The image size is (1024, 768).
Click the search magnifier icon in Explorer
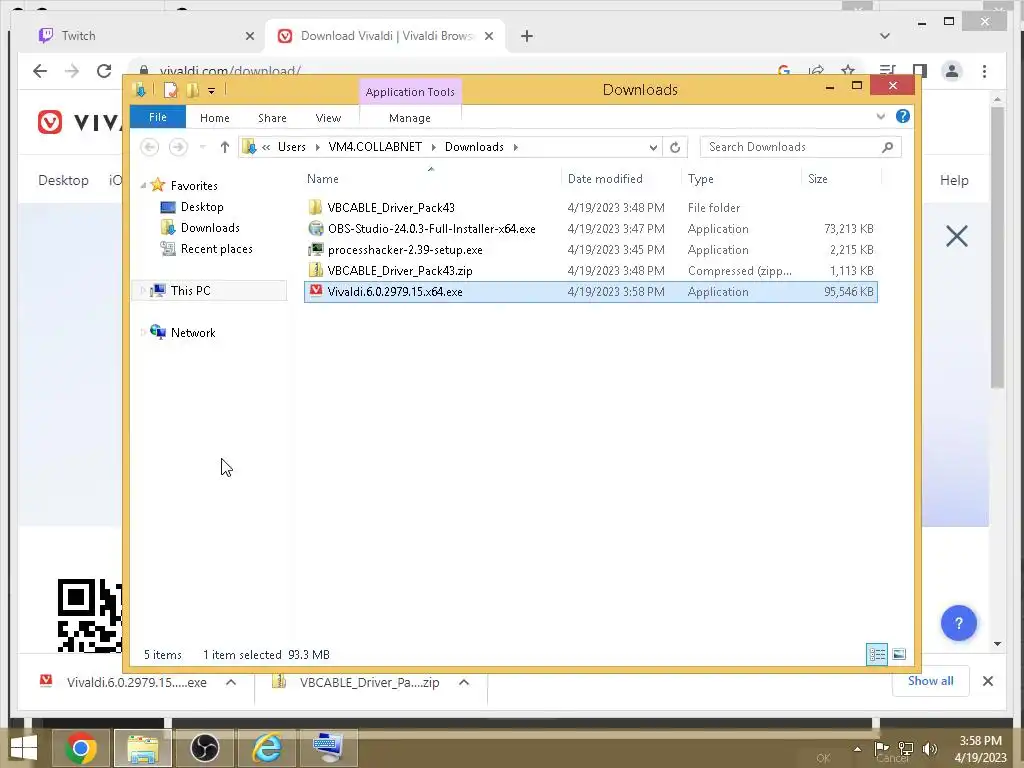click(x=887, y=147)
